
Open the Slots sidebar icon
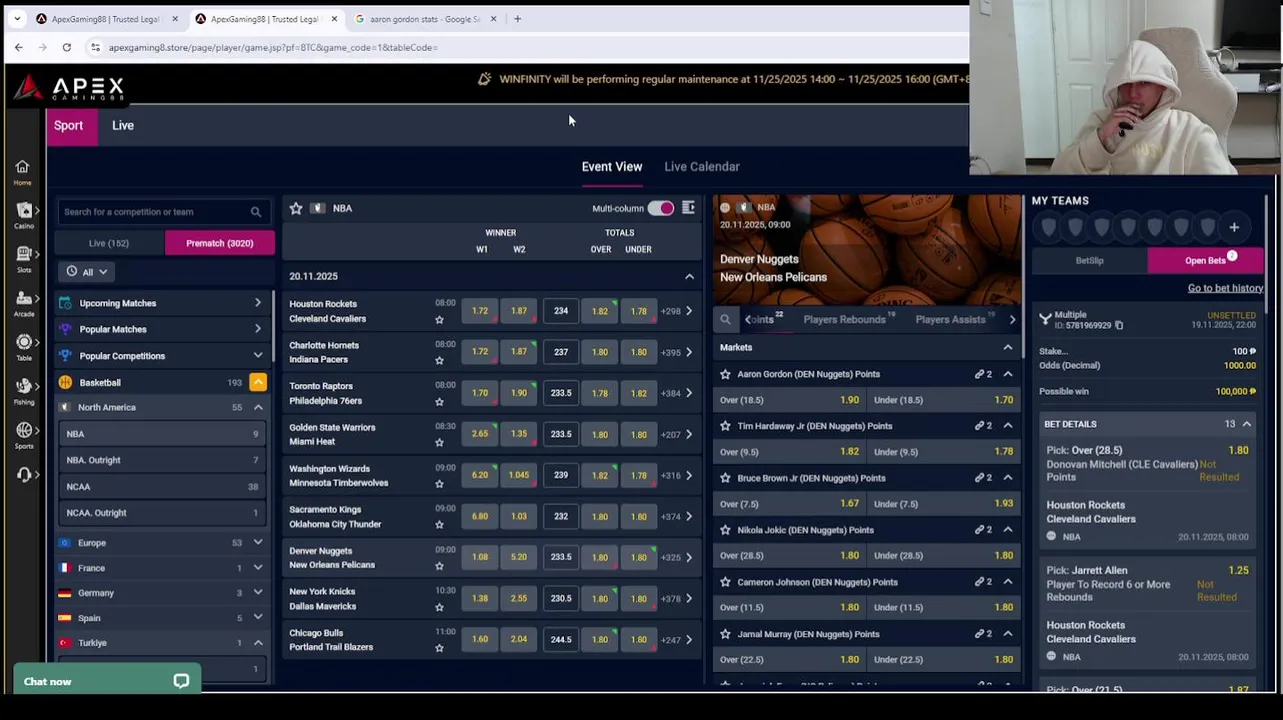23,259
